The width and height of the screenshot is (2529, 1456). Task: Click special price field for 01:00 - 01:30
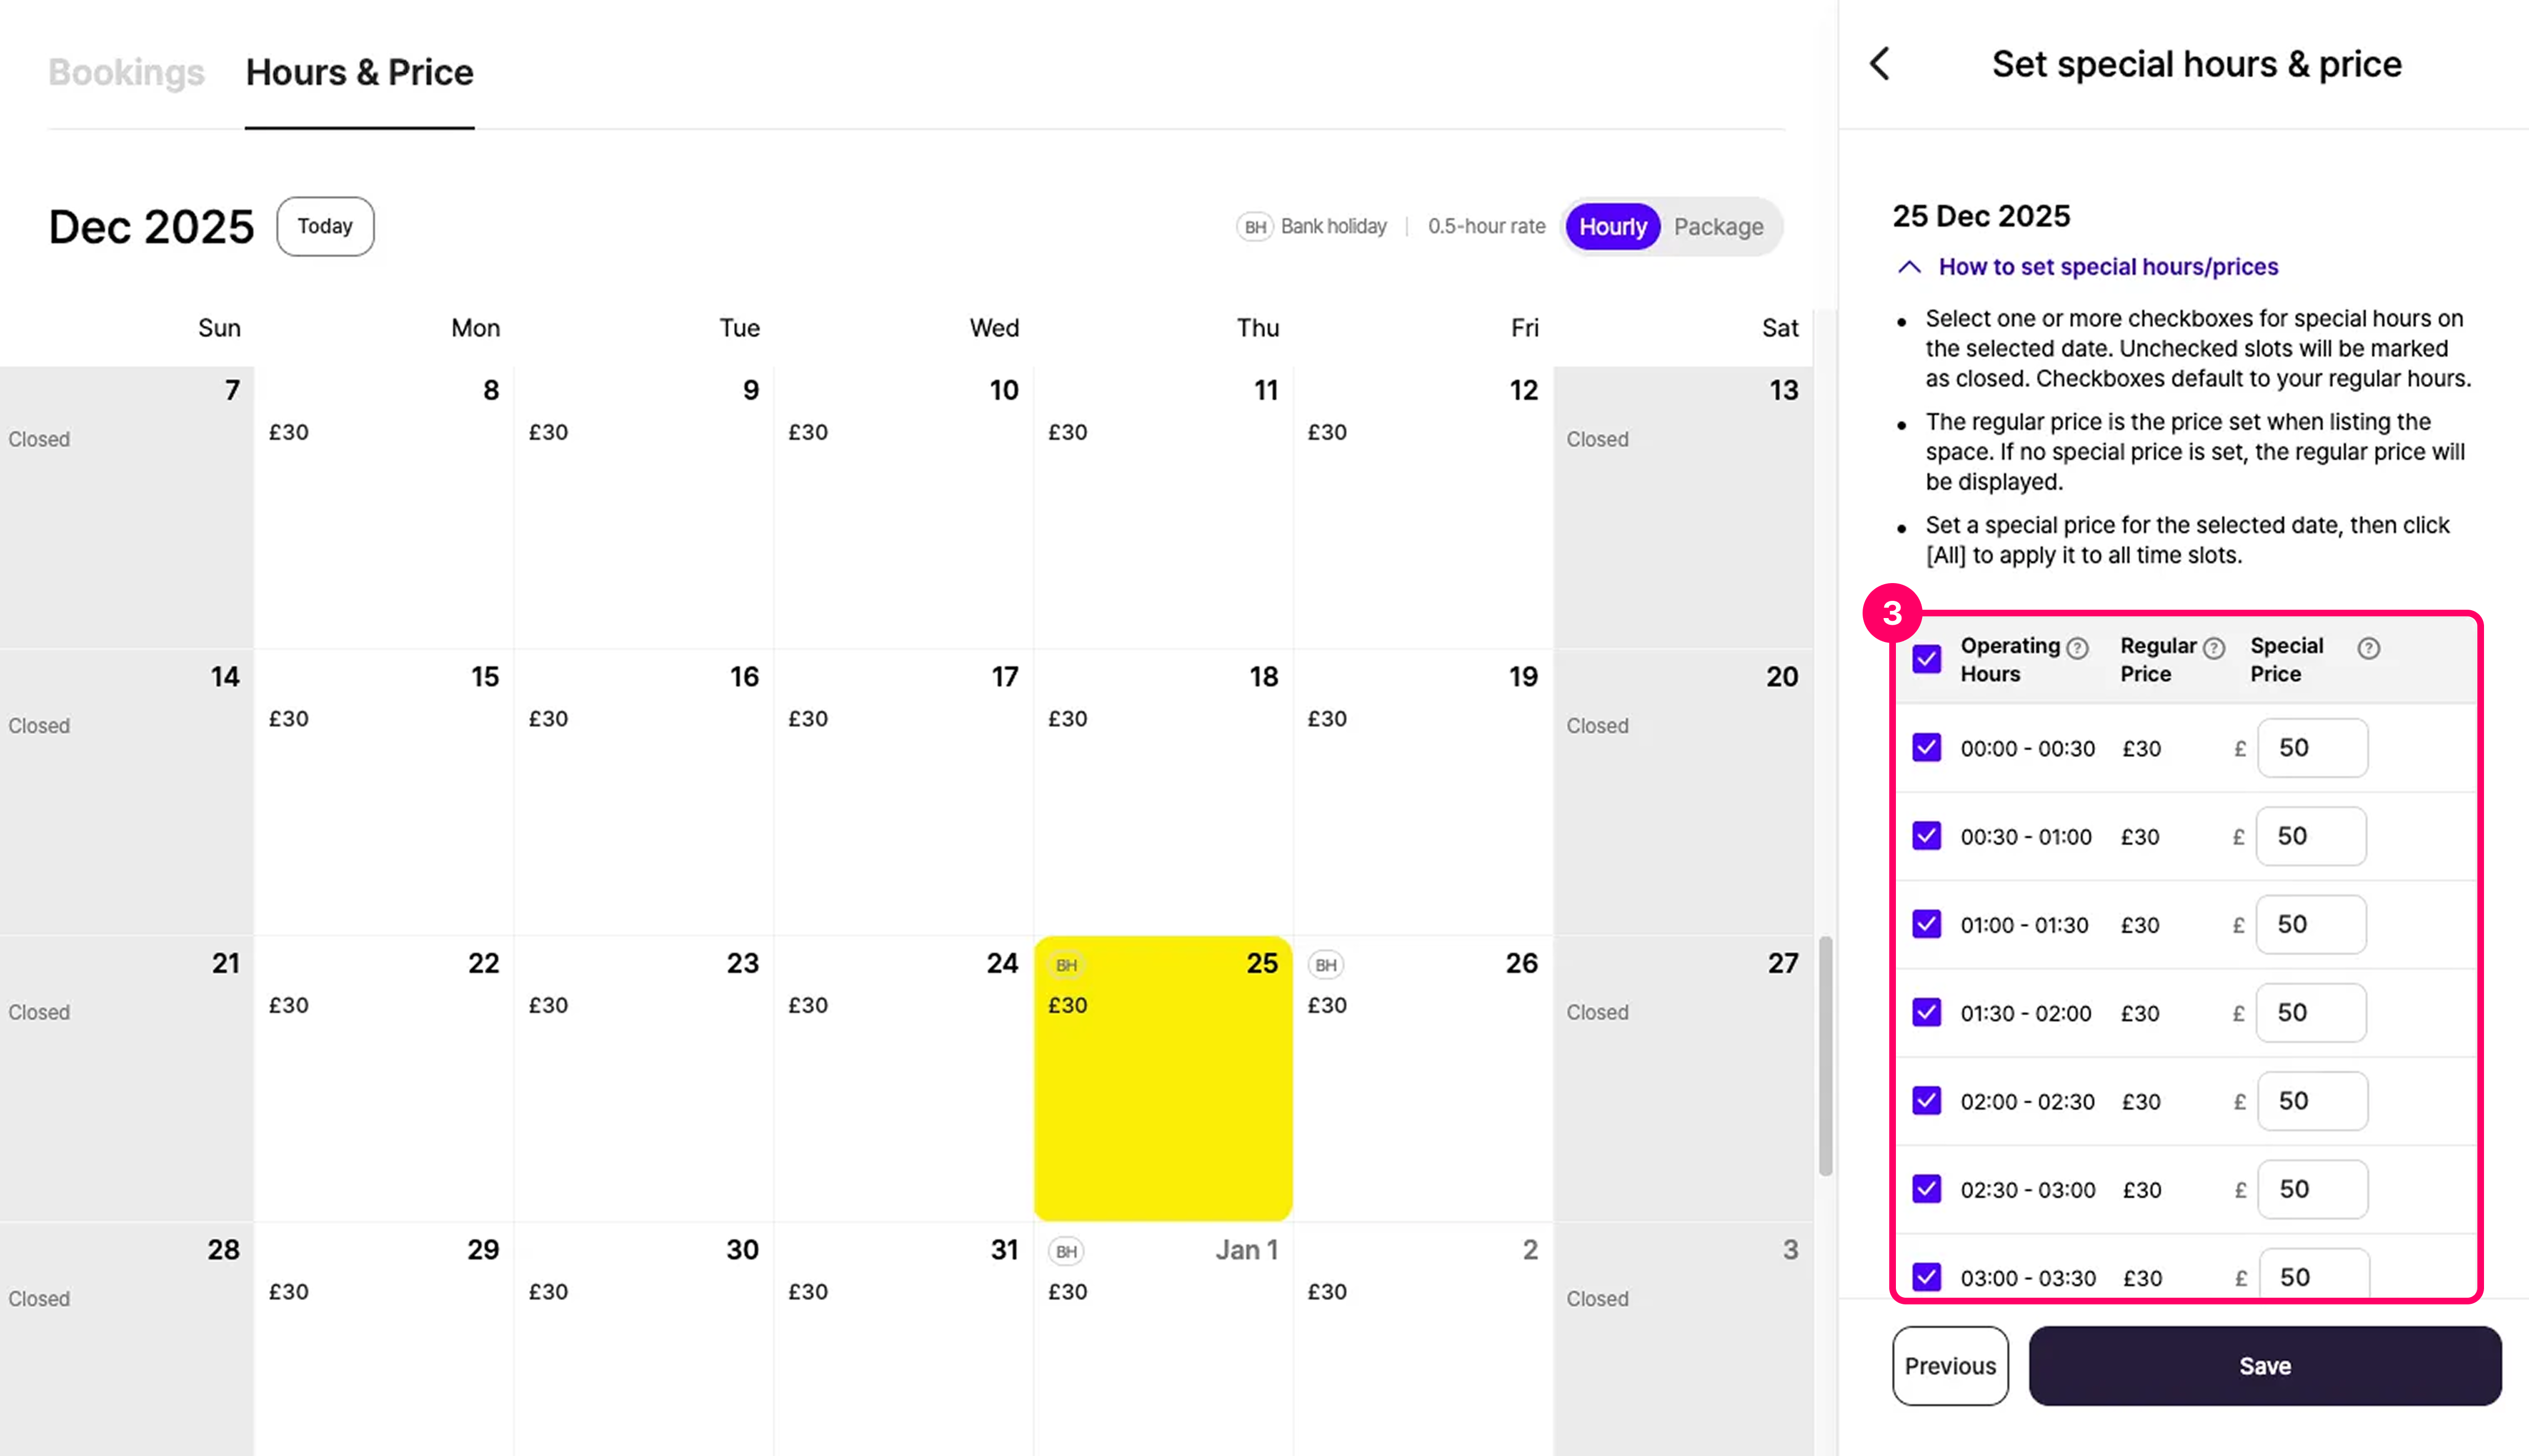click(2311, 925)
